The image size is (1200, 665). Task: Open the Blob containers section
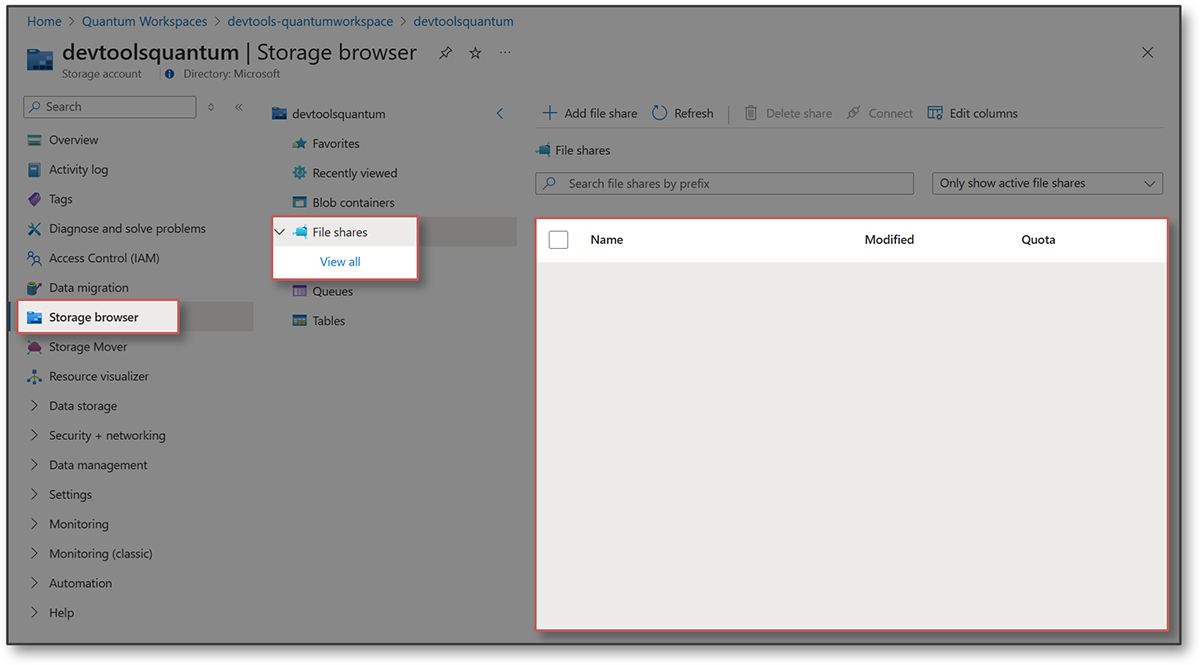tap(353, 201)
